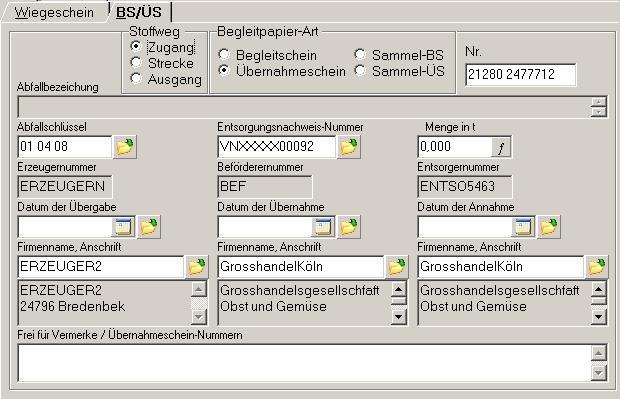Click the Datum der Übernahme date field
The width and height of the screenshot is (620, 399).
pos(265,227)
